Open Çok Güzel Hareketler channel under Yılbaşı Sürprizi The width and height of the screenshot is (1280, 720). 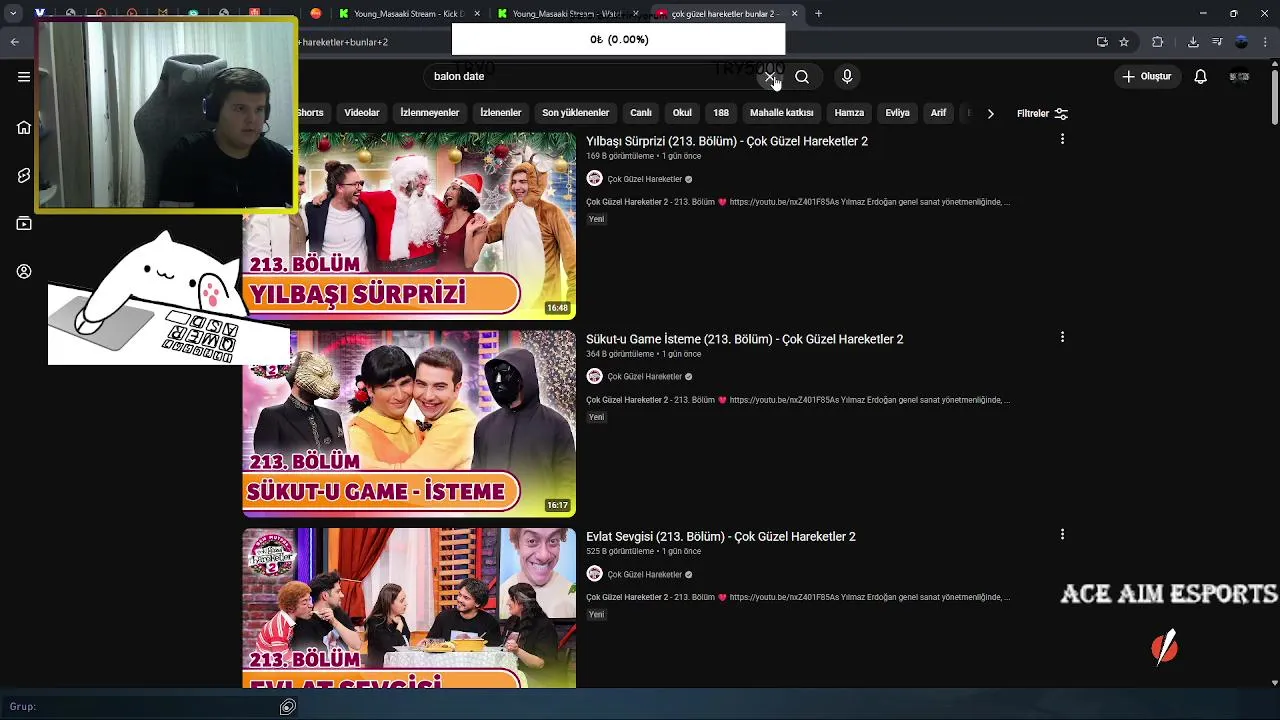click(x=644, y=179)
